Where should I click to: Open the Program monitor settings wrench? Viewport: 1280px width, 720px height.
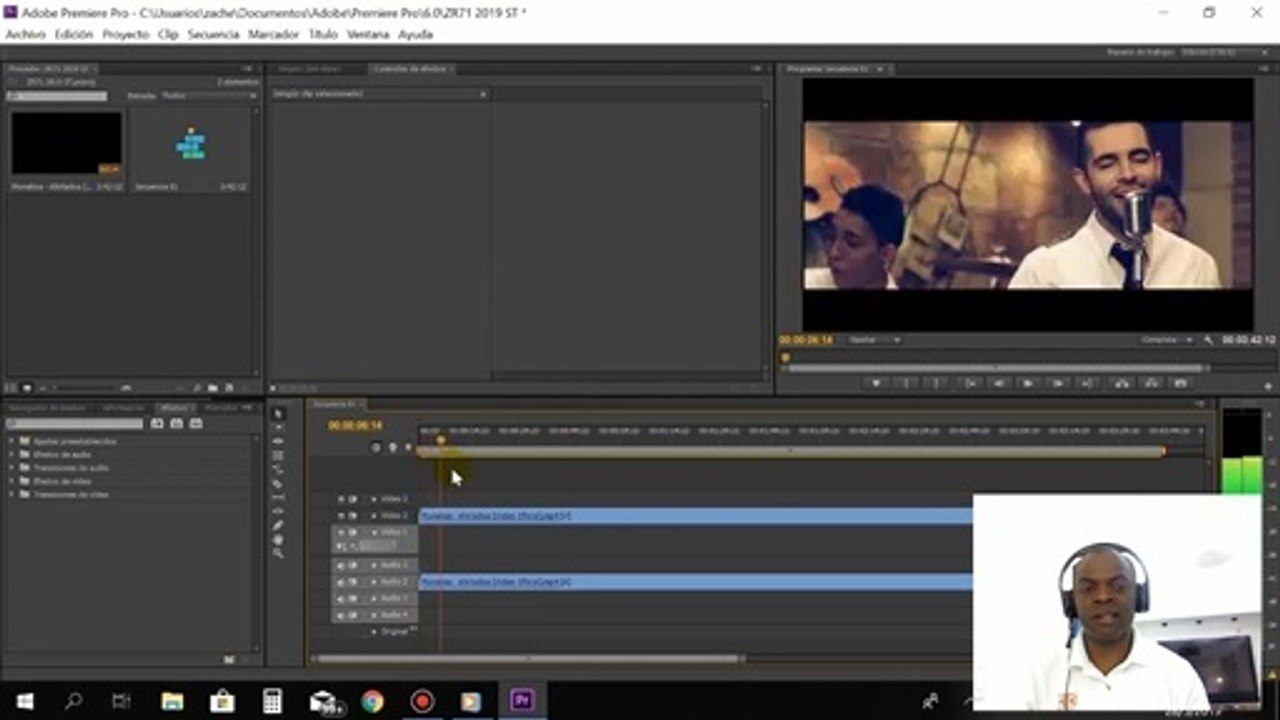tap(1209, 340)
